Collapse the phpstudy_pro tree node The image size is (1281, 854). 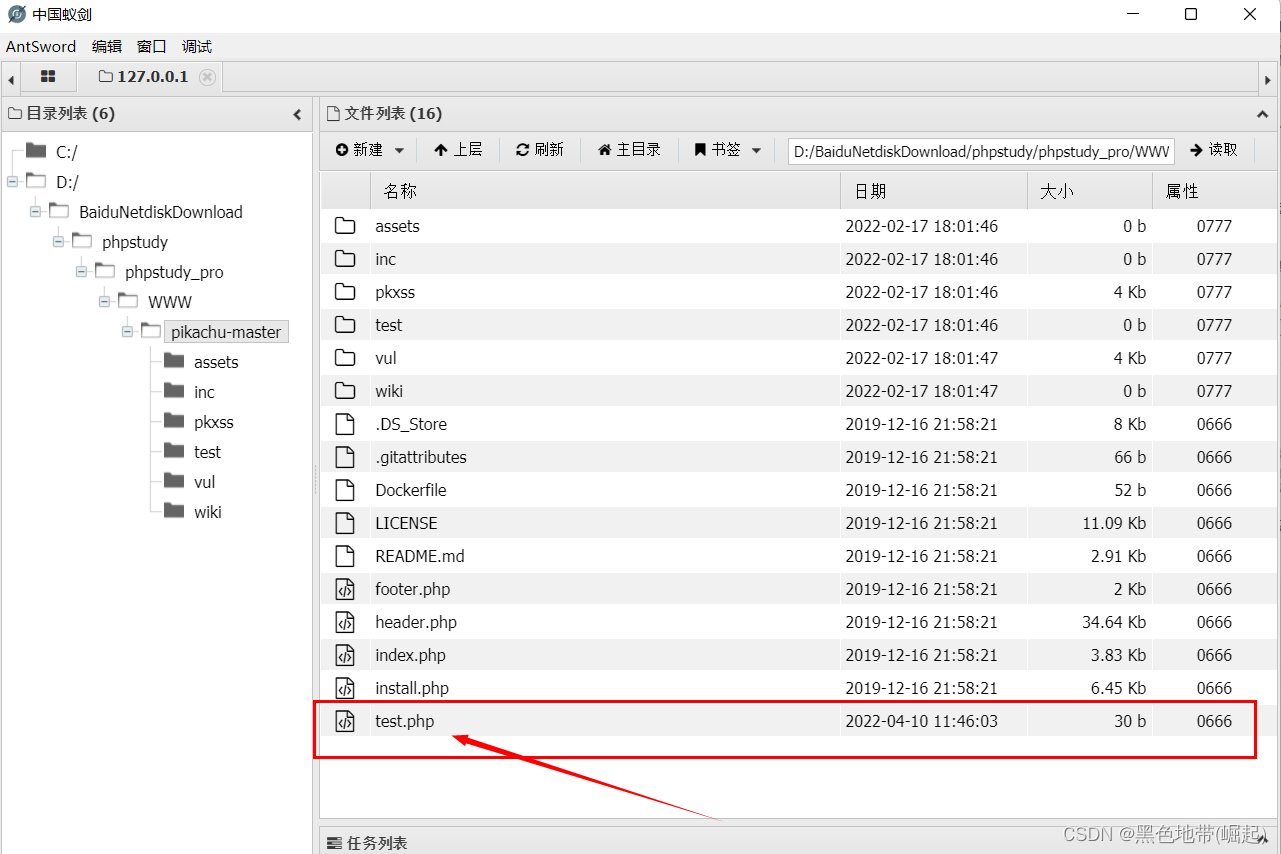(x=82, y=271)
